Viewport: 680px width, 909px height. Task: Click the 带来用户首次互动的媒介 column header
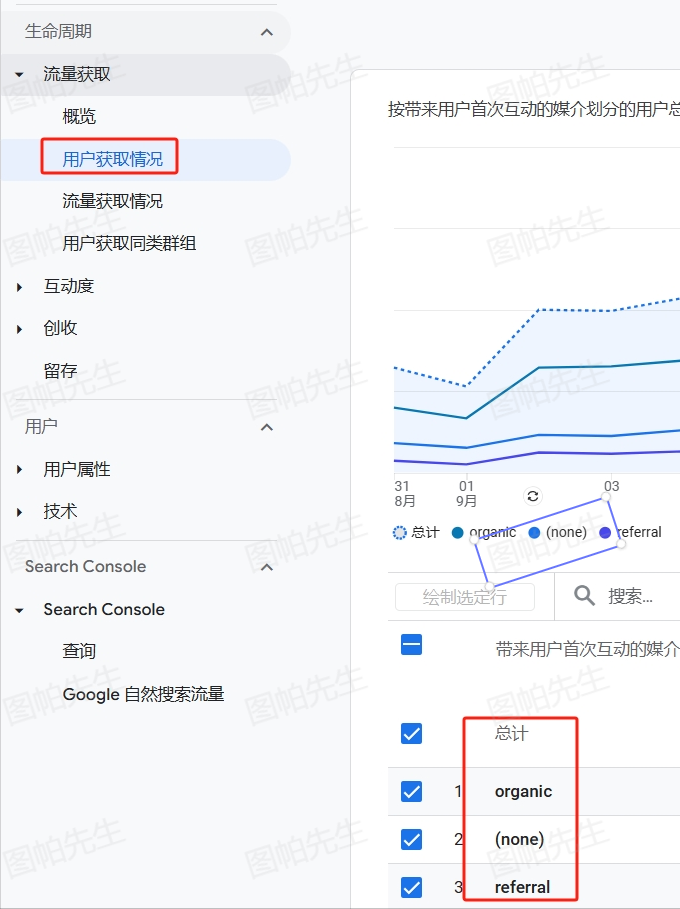(x=587, y=649)
